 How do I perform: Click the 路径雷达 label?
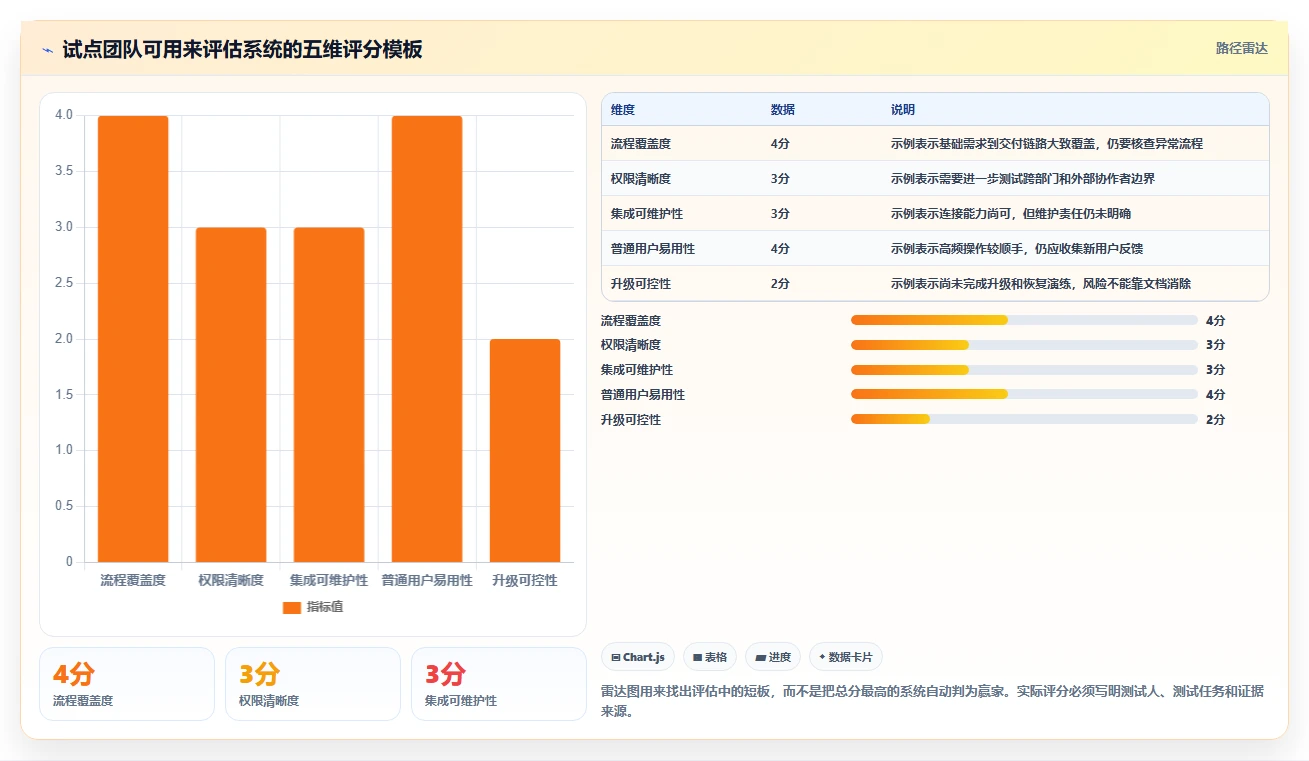point(1242,48)
